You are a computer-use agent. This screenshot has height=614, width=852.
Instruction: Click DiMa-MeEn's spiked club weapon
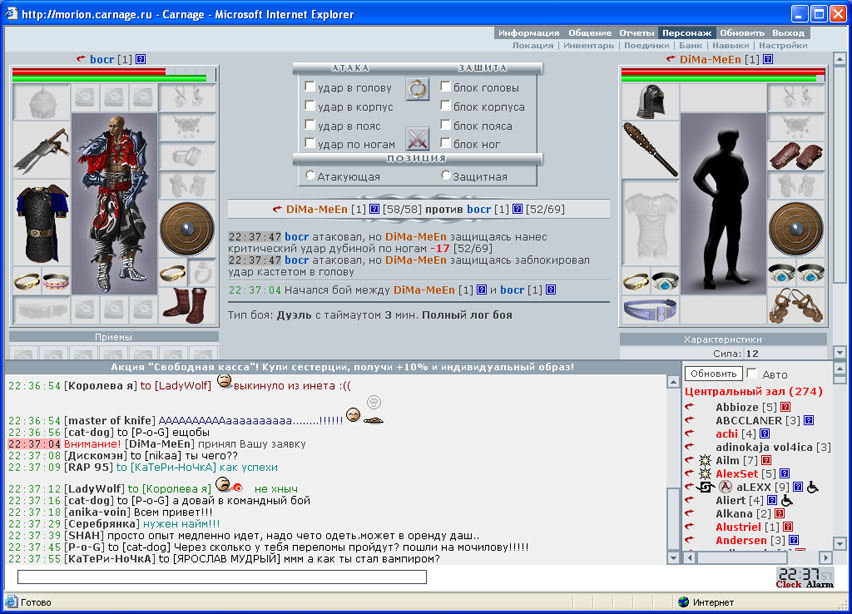[650, 149]
